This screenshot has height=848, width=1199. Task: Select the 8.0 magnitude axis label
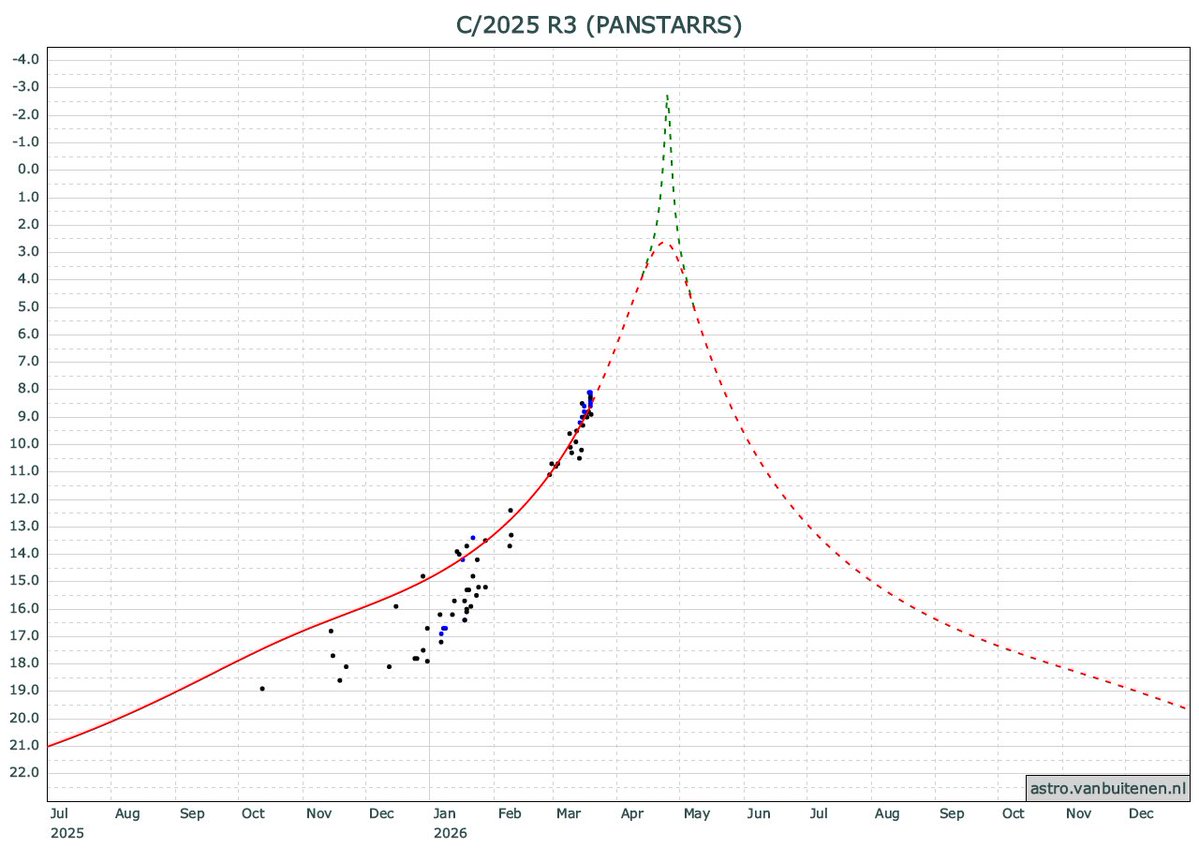coord(28,388)
